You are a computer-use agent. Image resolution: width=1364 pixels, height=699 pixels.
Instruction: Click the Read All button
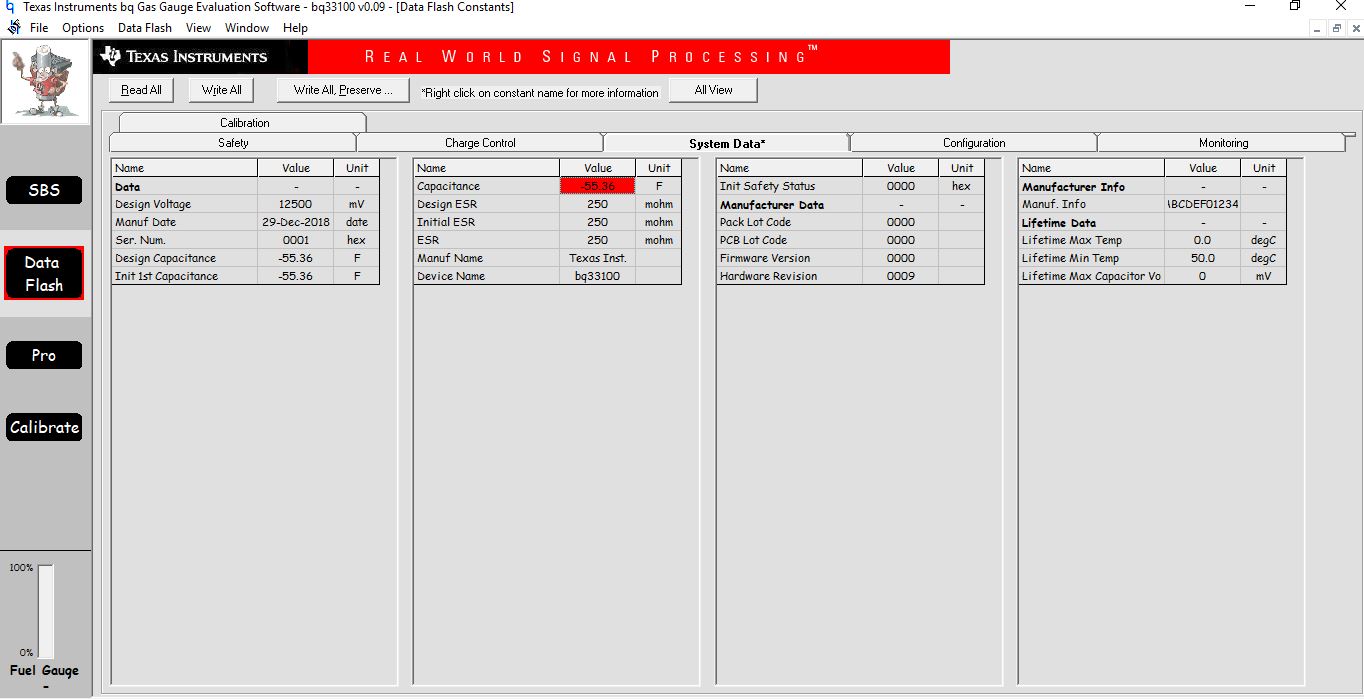click(x=141, y=90)
